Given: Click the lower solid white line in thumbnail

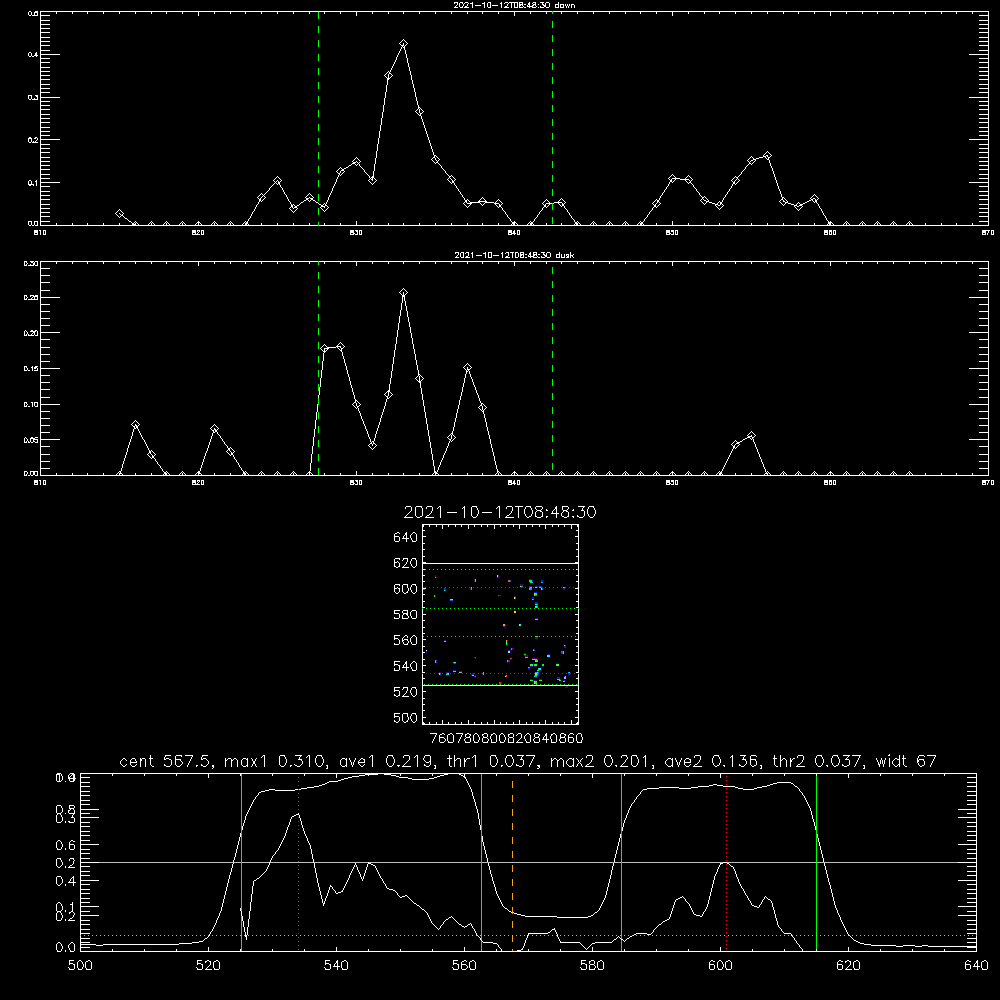Looking at the screenshot, I should [500, 686].
